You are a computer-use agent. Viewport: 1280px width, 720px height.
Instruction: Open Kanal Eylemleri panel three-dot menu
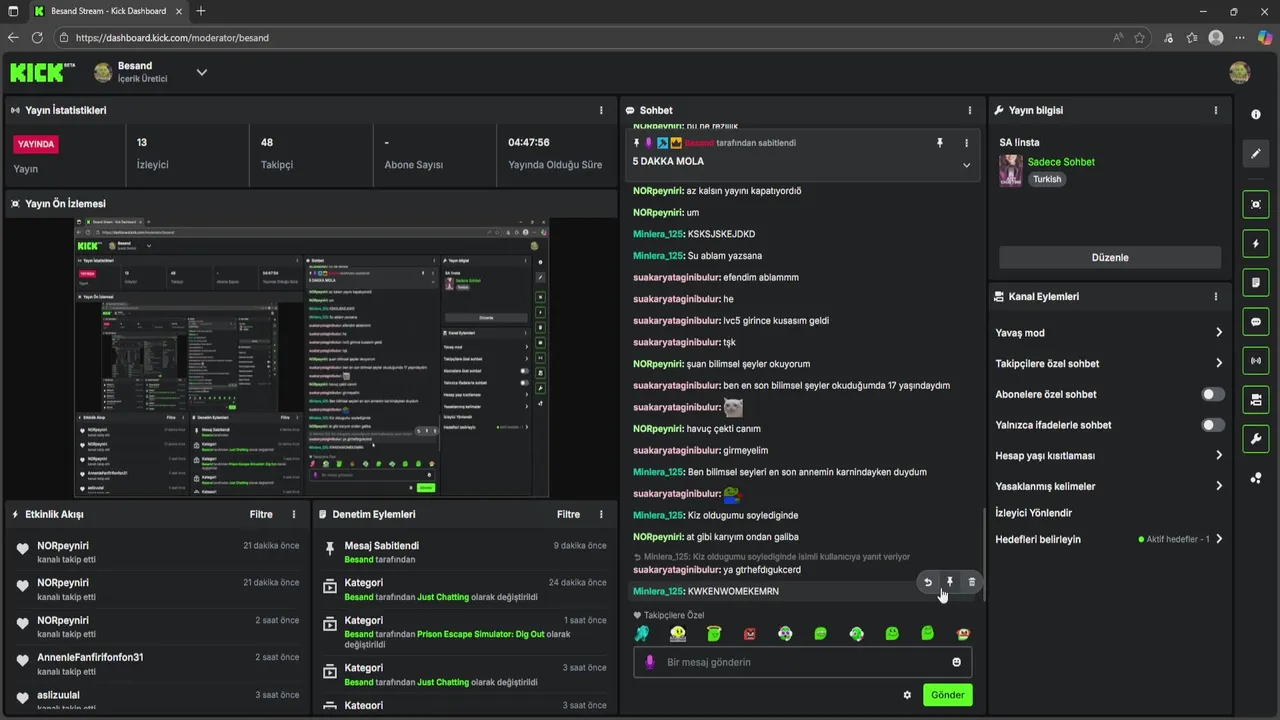click(x=1216, y=297)
